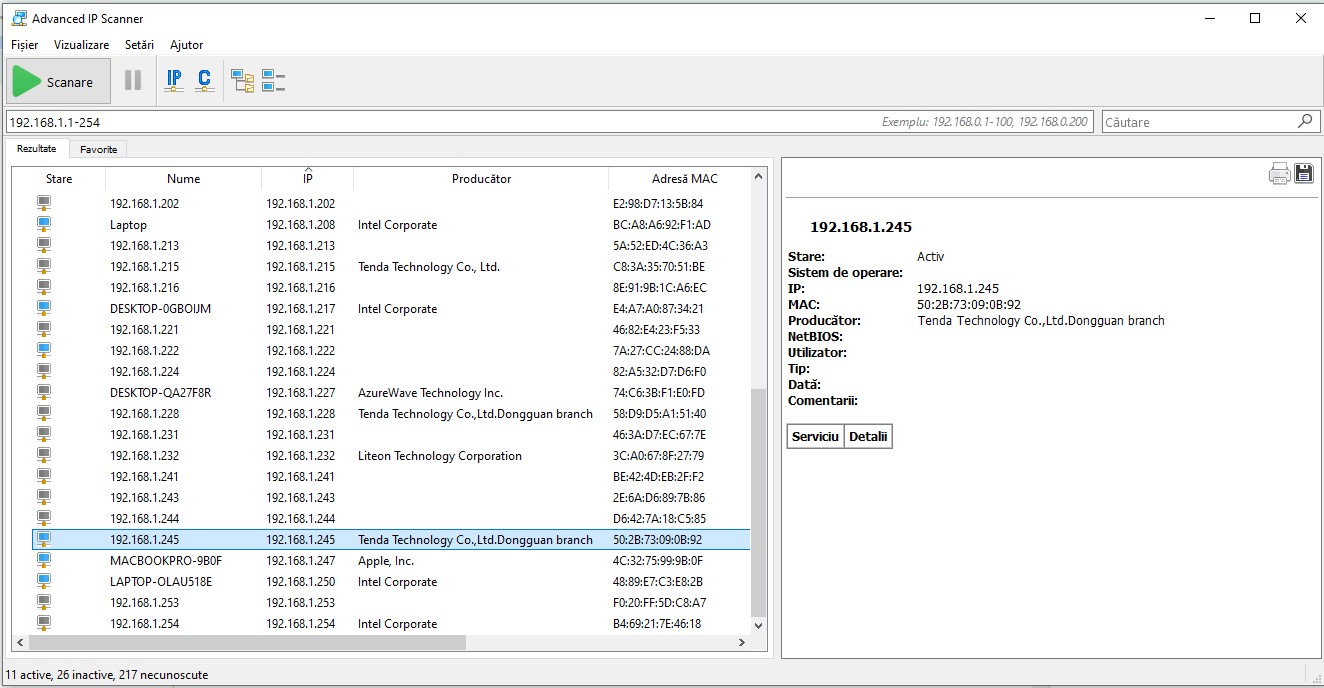The width and height of the screenshot is (1324, 688).
Task: Click the vertical scrollbar thumb of the results list
Action: (758, 502)
